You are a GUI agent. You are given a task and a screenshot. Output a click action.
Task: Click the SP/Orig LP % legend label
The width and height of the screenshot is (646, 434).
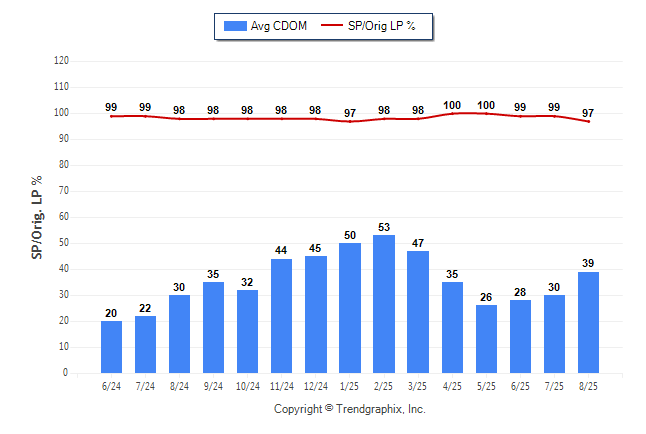(x=382, y=26)
